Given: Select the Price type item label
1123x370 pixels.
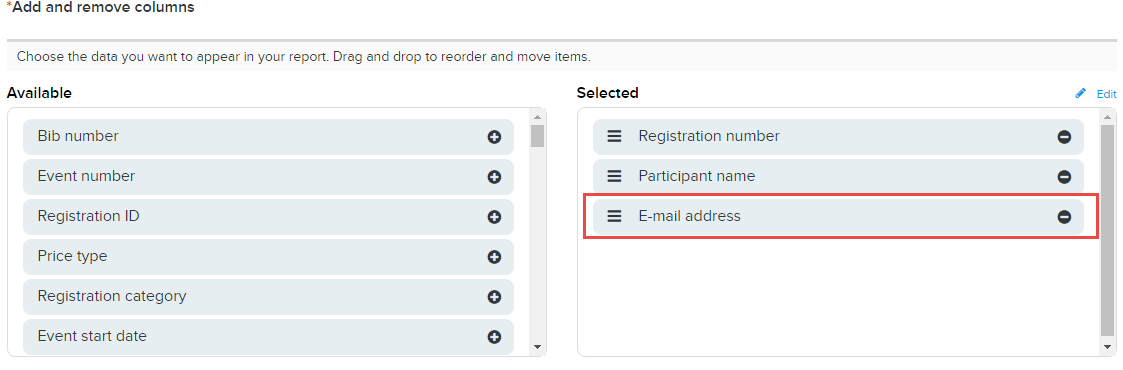Looking at the screenshot, I should (72, 256).
